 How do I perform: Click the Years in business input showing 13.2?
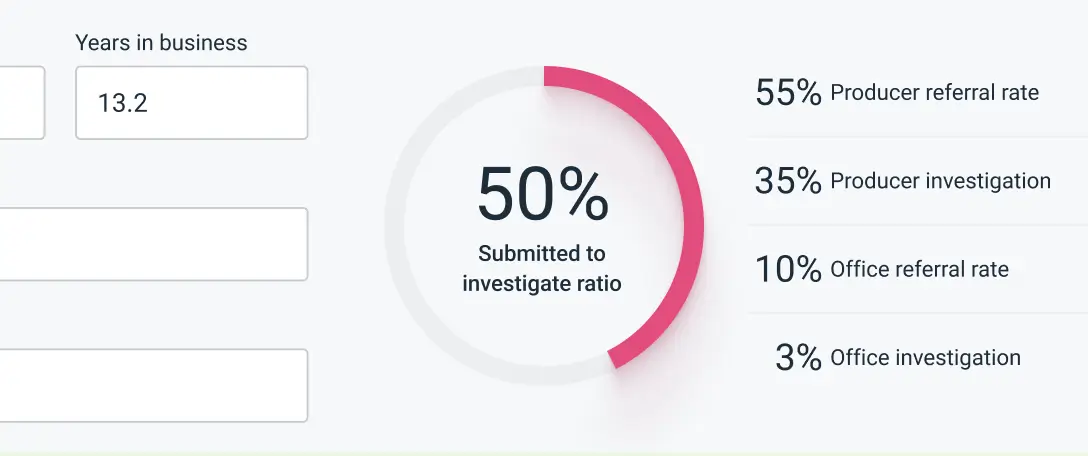coord(192,103)
